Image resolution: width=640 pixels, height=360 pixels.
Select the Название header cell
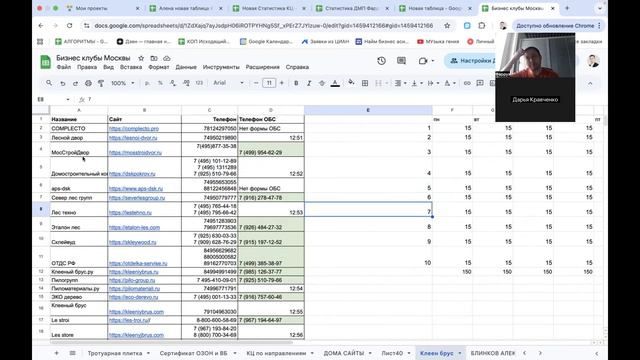(x=79, y=119)
